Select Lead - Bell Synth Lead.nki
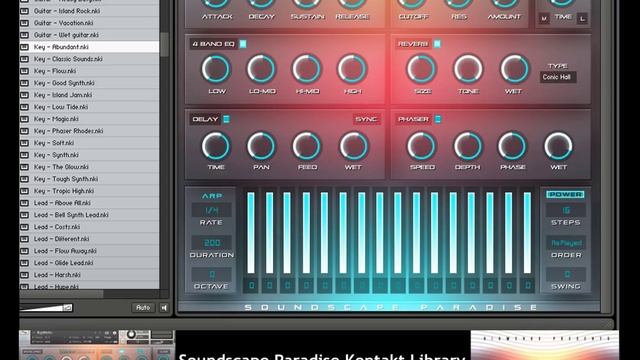Viewport: 640px width, 360px height. point(89,215)
